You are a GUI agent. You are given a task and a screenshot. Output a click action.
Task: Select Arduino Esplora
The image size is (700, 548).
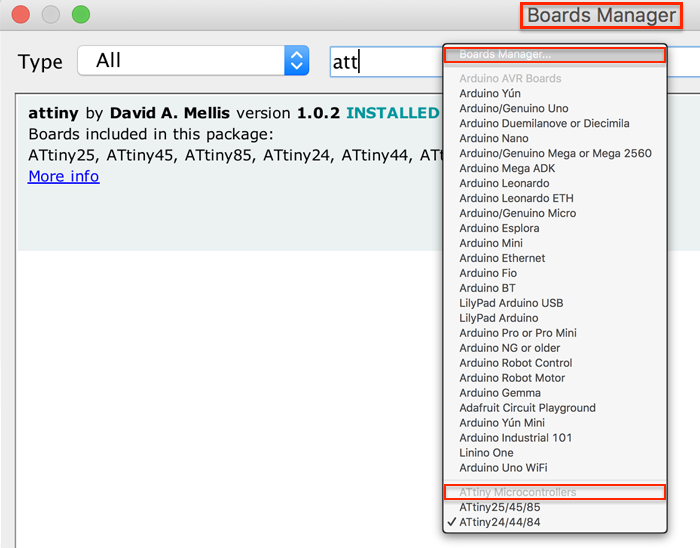(x=555, y=228)
